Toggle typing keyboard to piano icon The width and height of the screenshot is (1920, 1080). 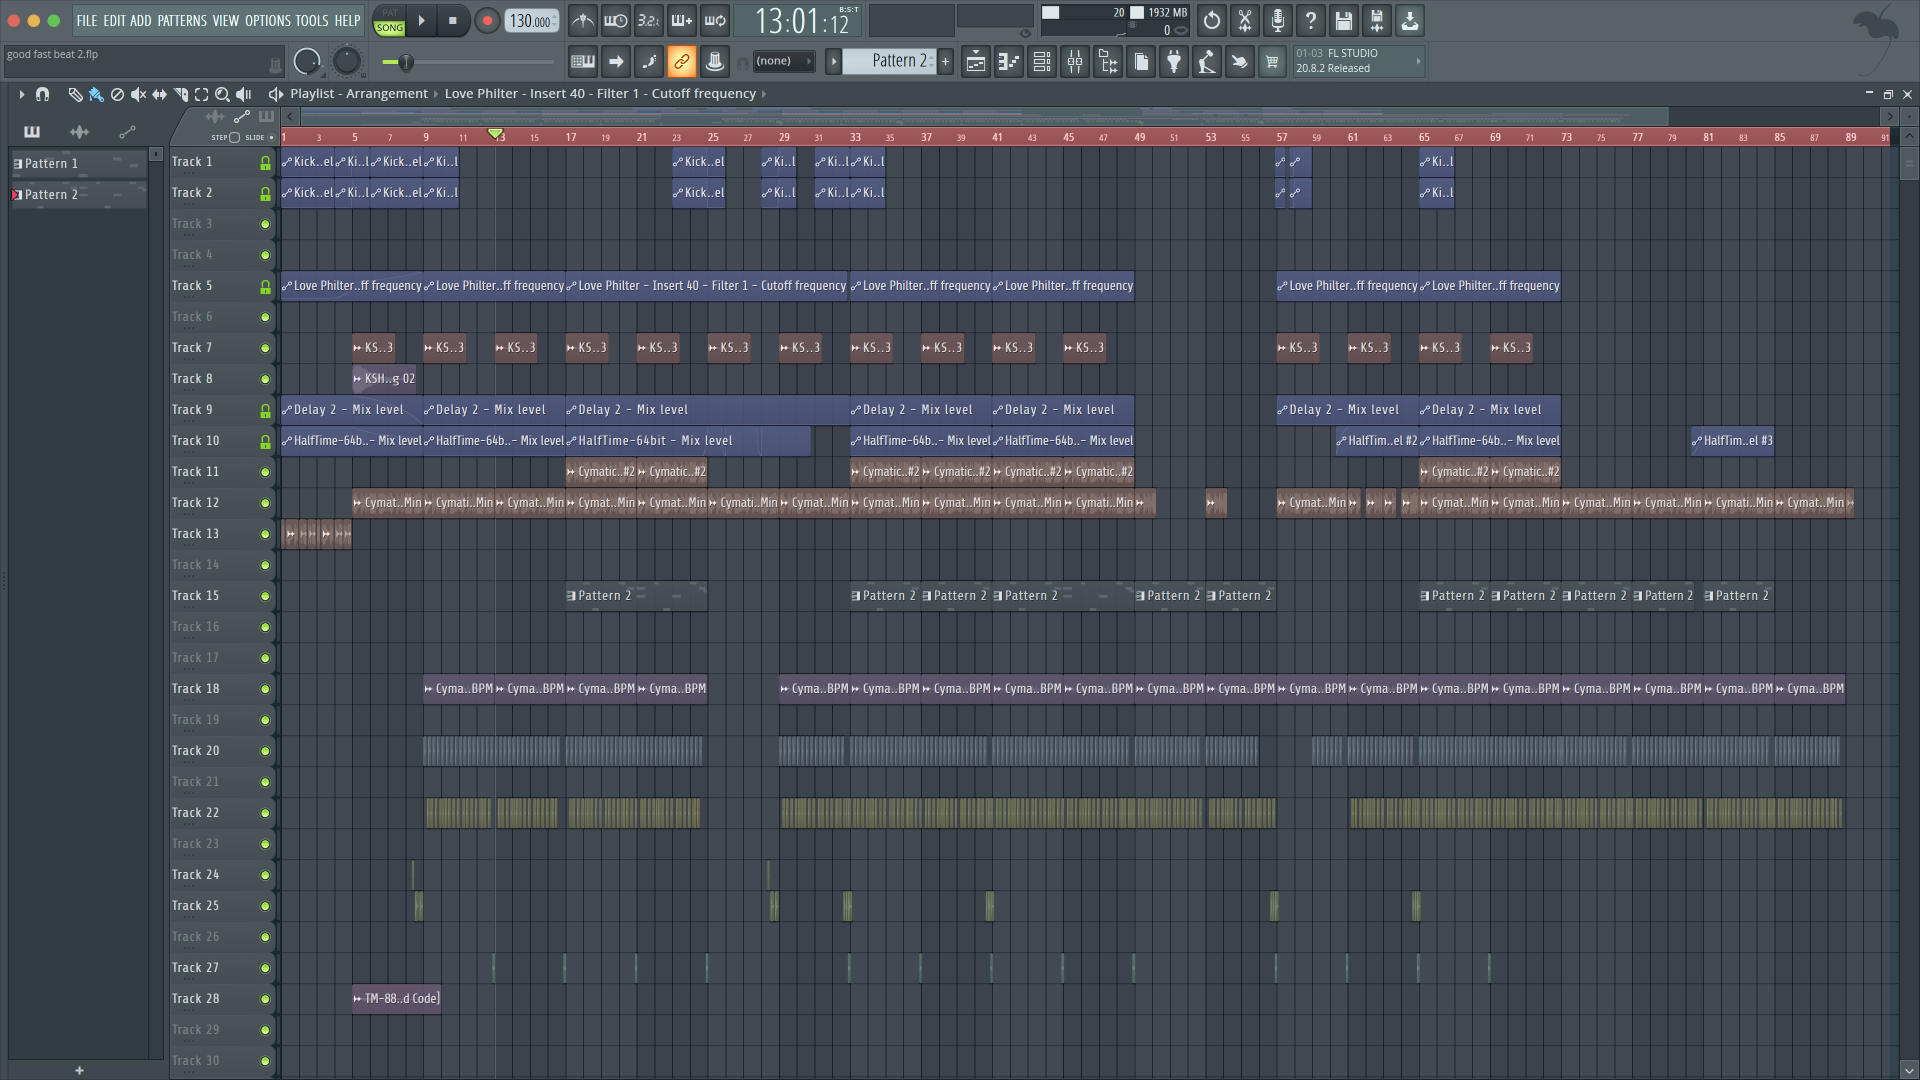[583, 62]
